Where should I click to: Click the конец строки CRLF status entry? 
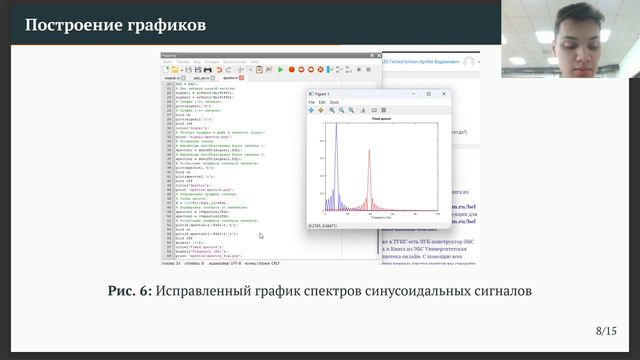click(x=262, y=263)
